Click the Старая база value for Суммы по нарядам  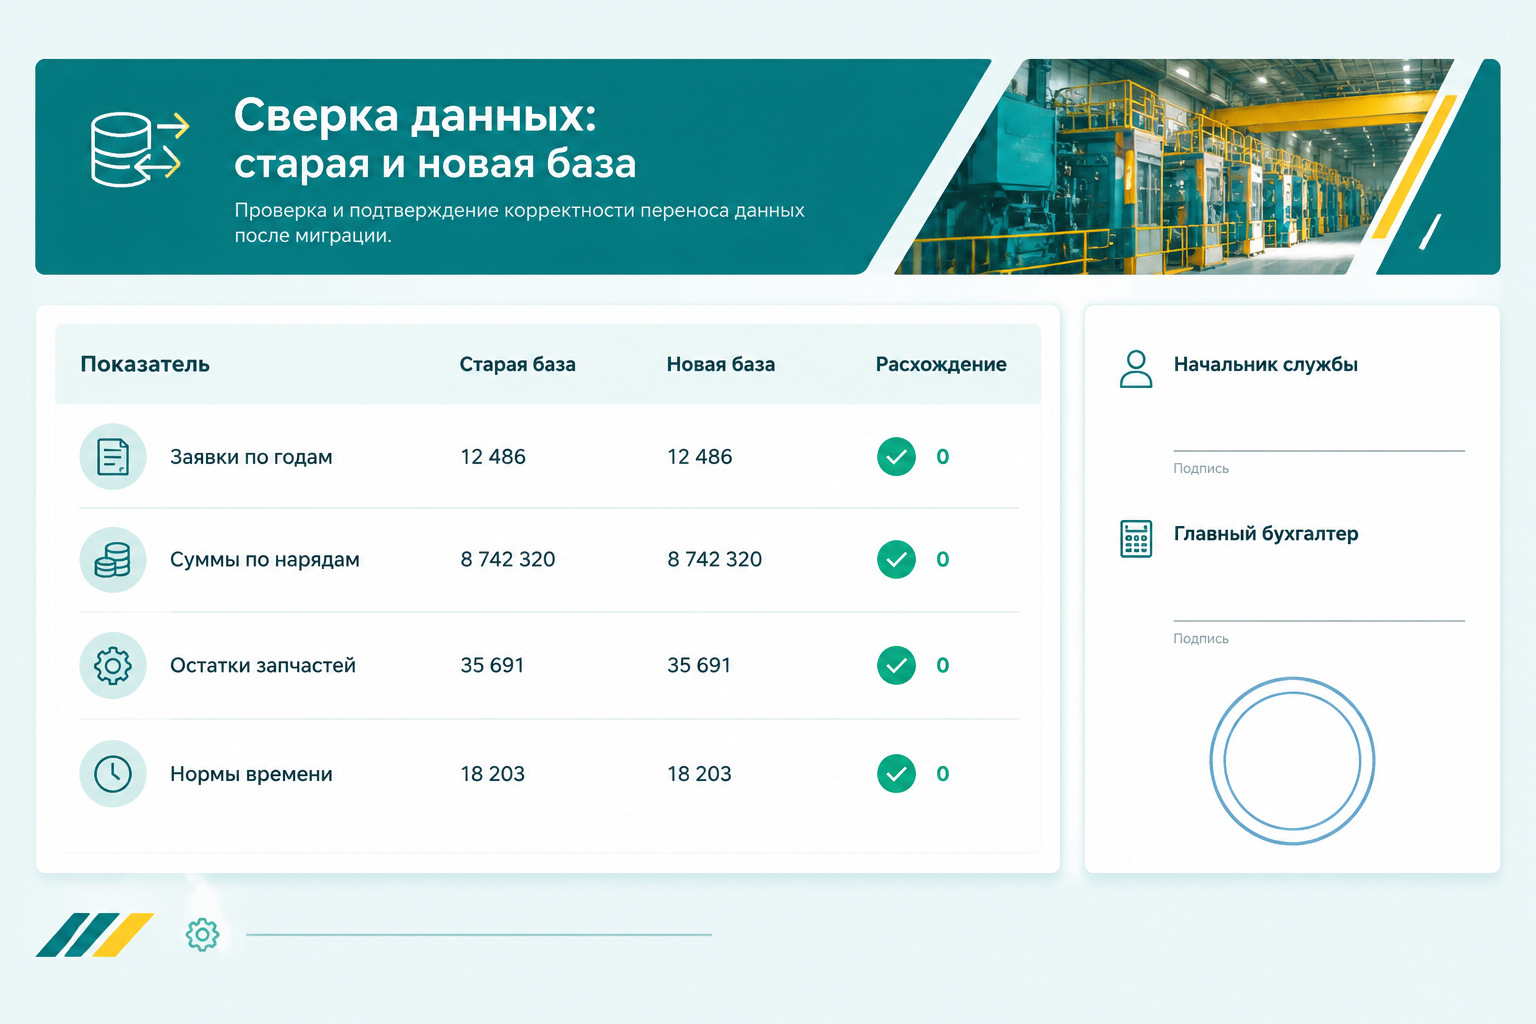coord(508,560)
